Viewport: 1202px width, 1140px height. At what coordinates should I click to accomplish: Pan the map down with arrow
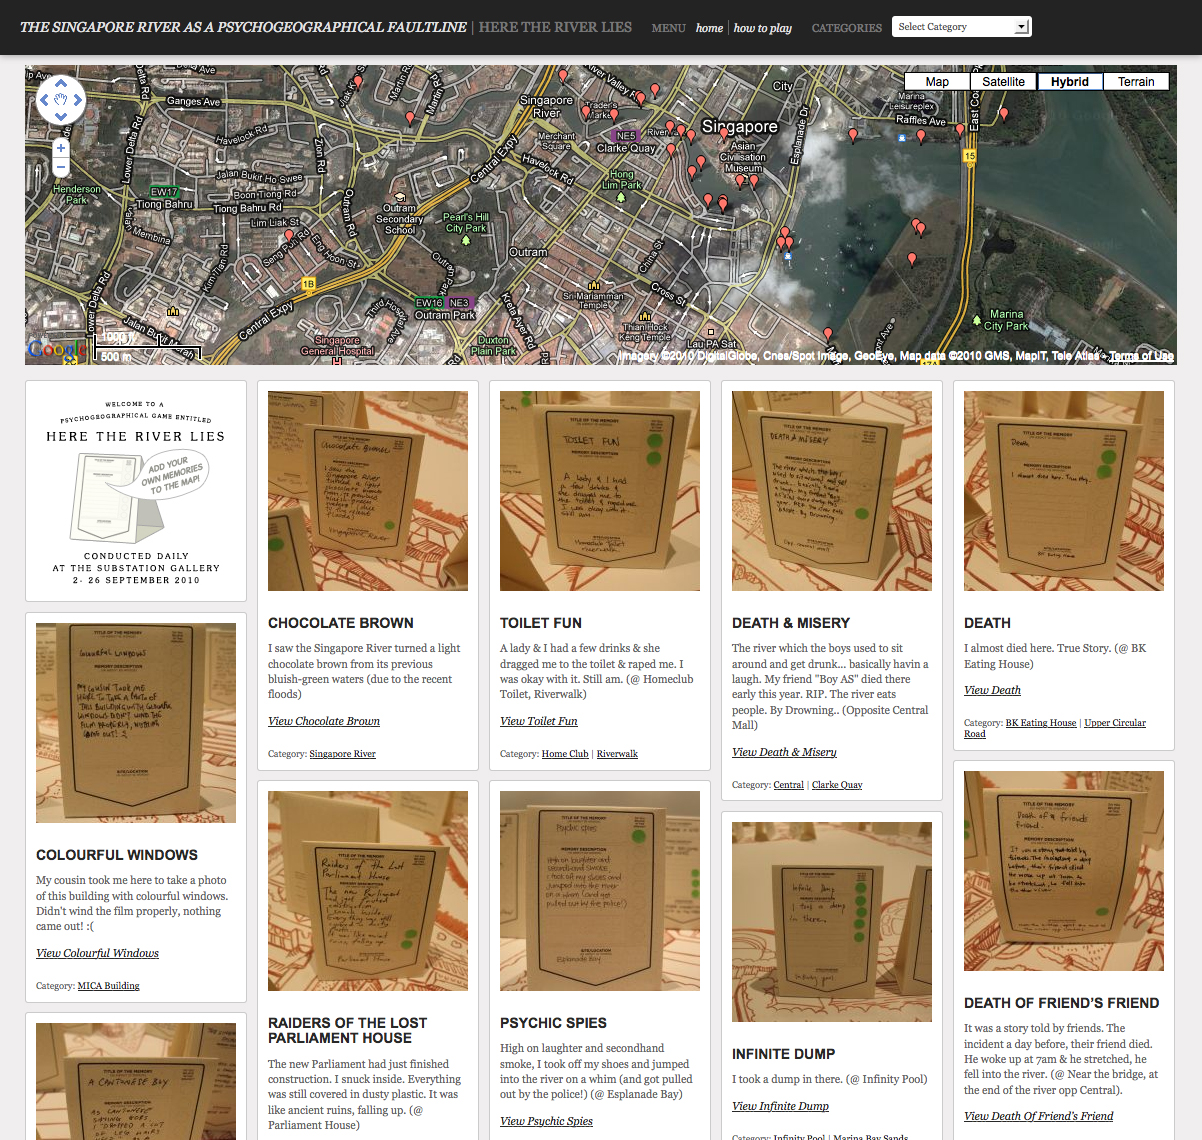(61, 116)
